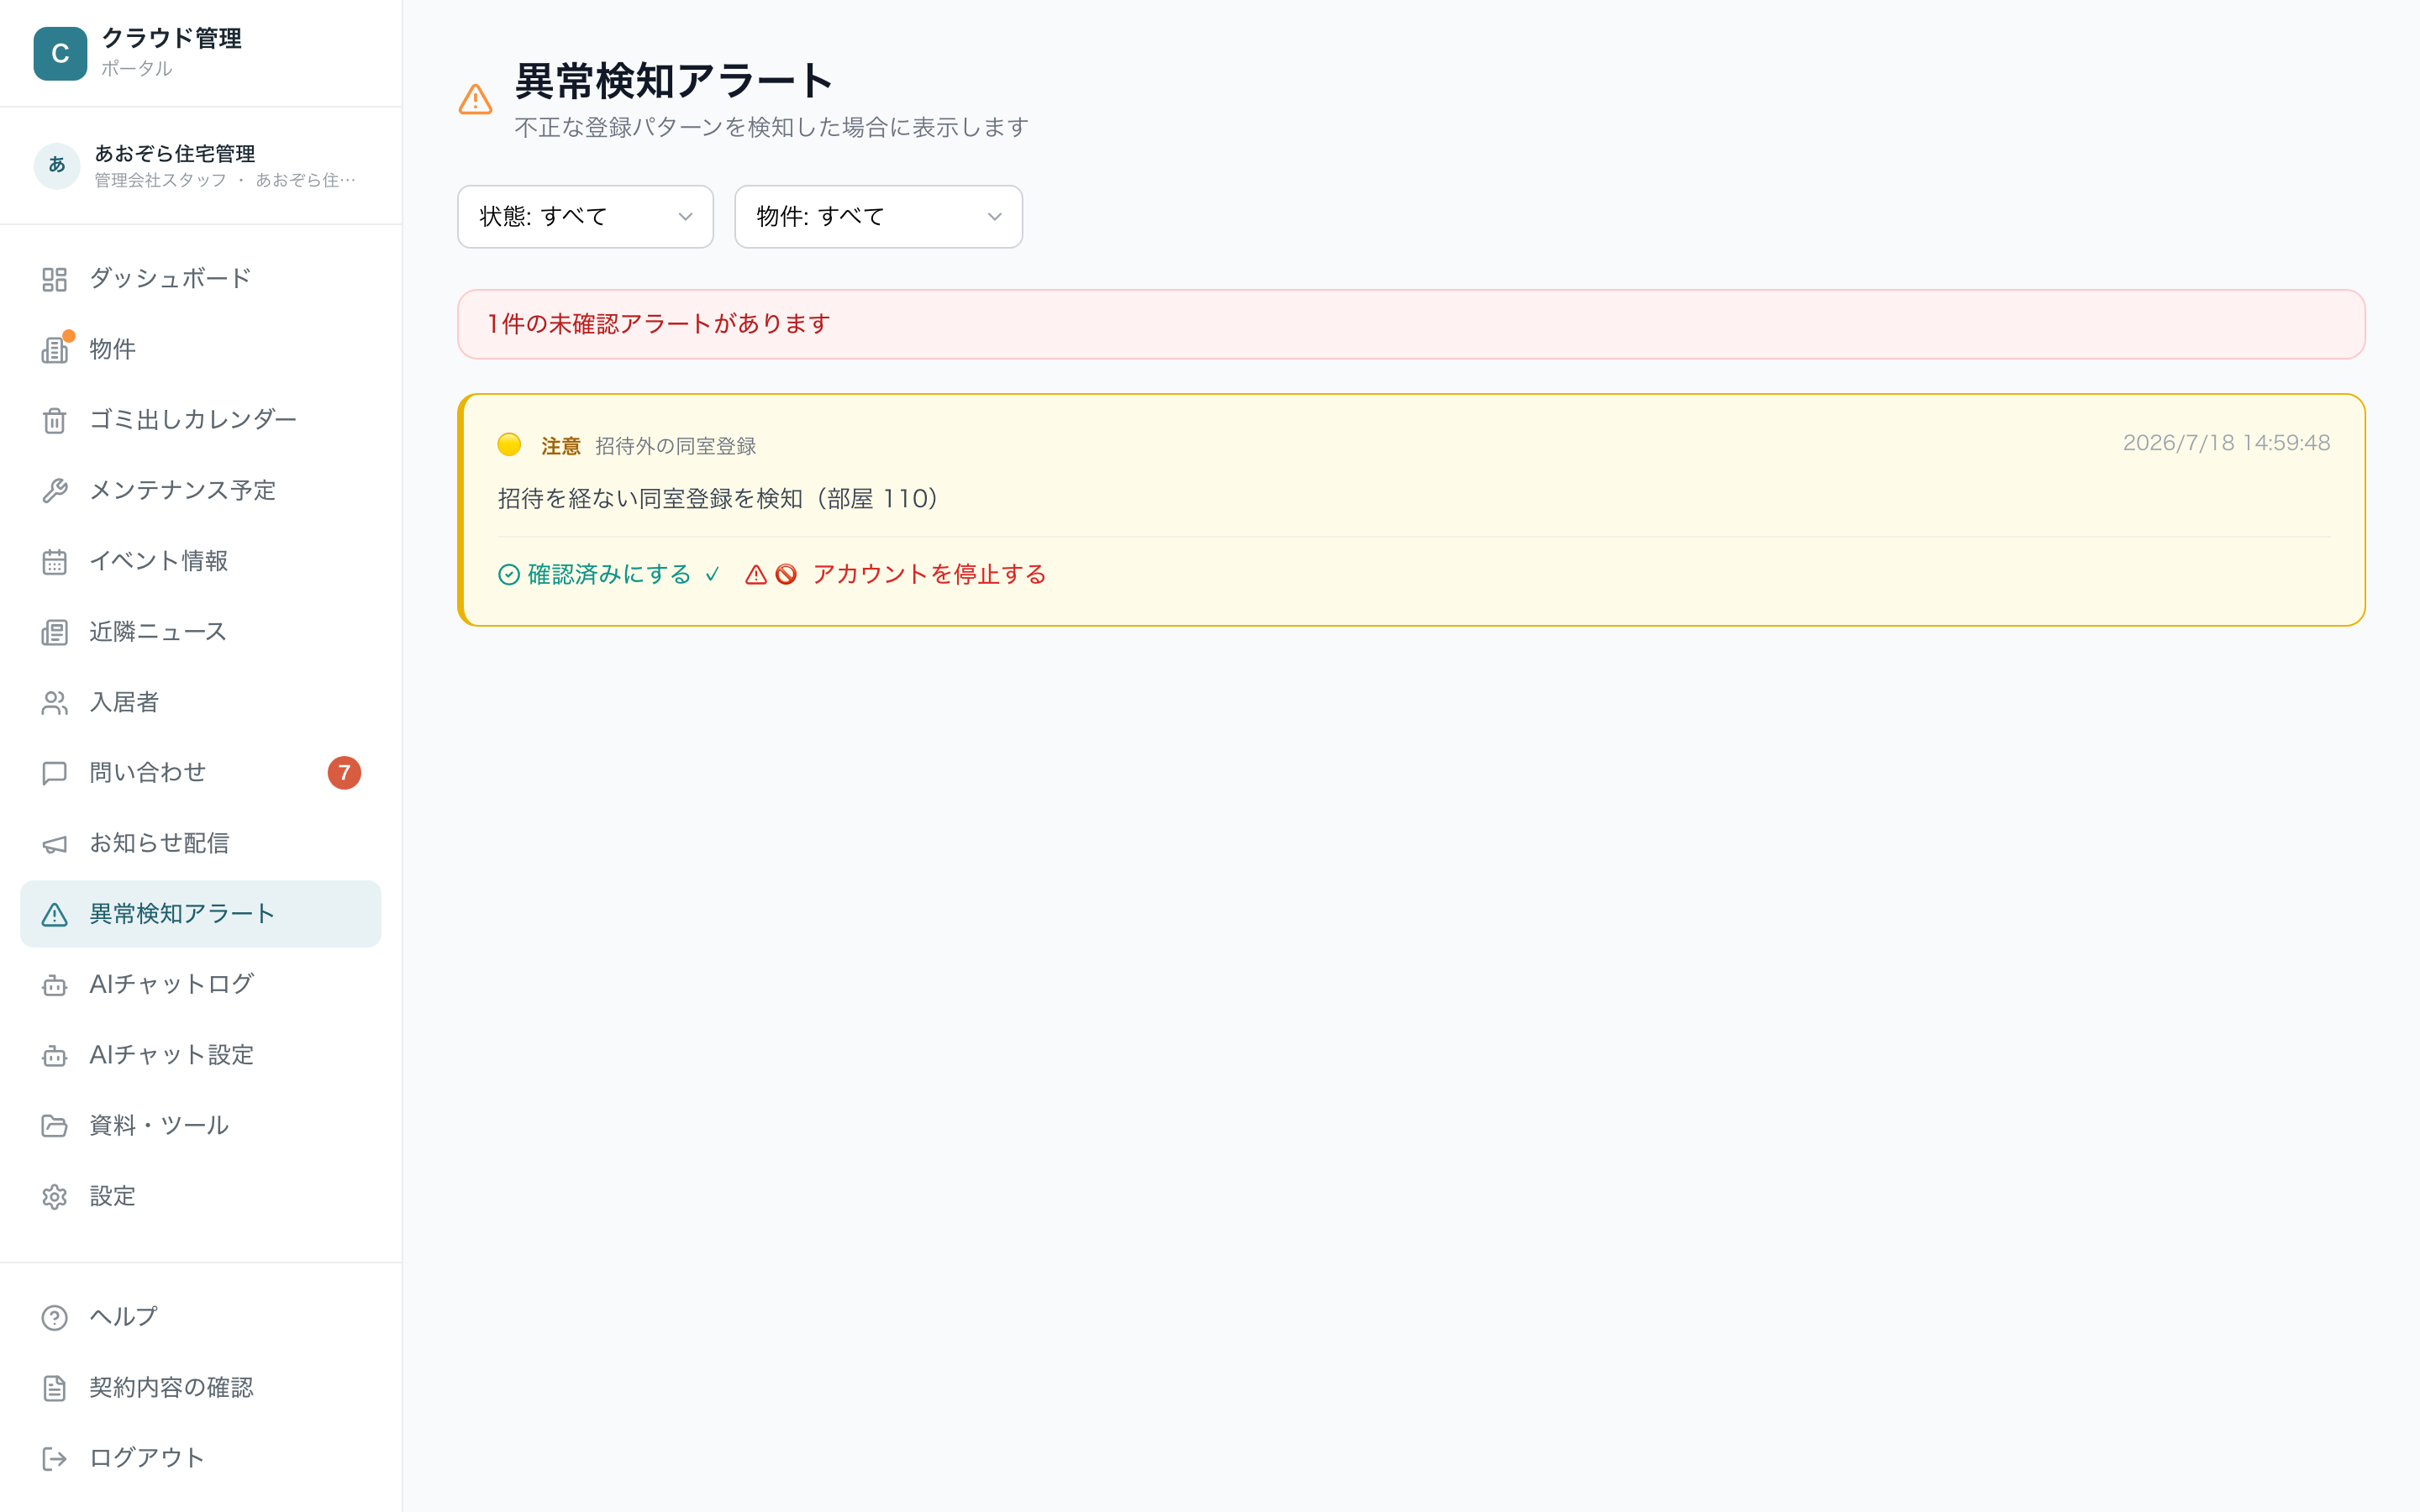Go to お知らせ配信

tap(200, 843)
